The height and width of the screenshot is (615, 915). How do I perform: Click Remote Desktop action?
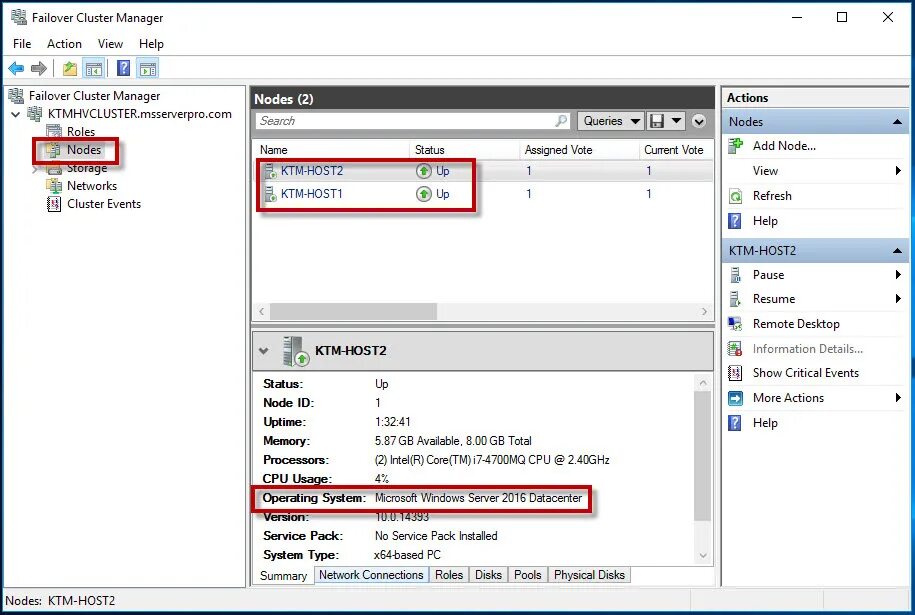tap(796, 324)
